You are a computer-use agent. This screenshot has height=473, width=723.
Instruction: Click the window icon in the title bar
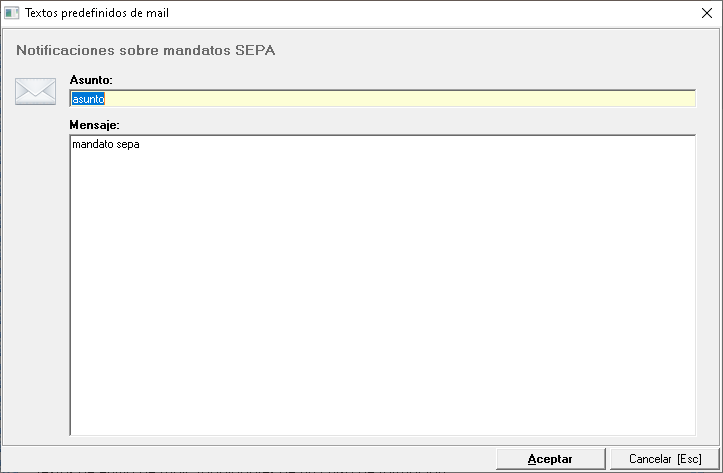[x=12, y=13]
